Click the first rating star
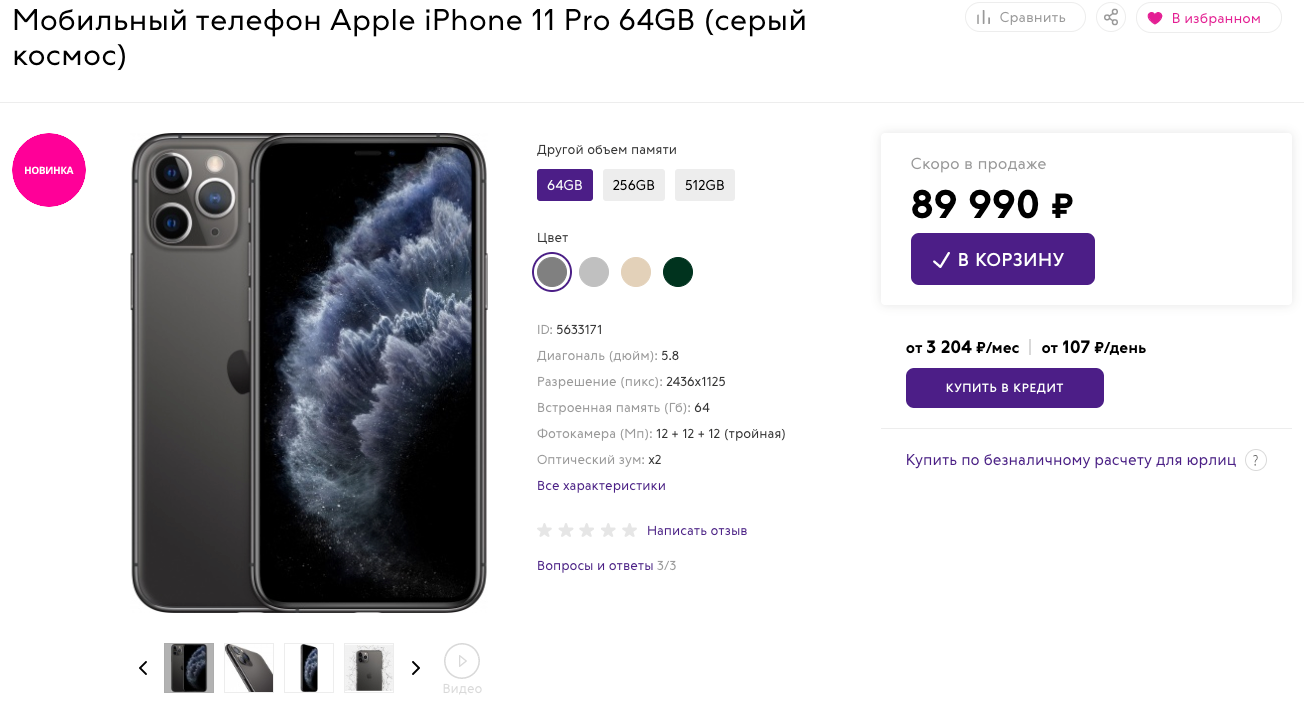The image size is (1304, 715). (x=545, y=530)
